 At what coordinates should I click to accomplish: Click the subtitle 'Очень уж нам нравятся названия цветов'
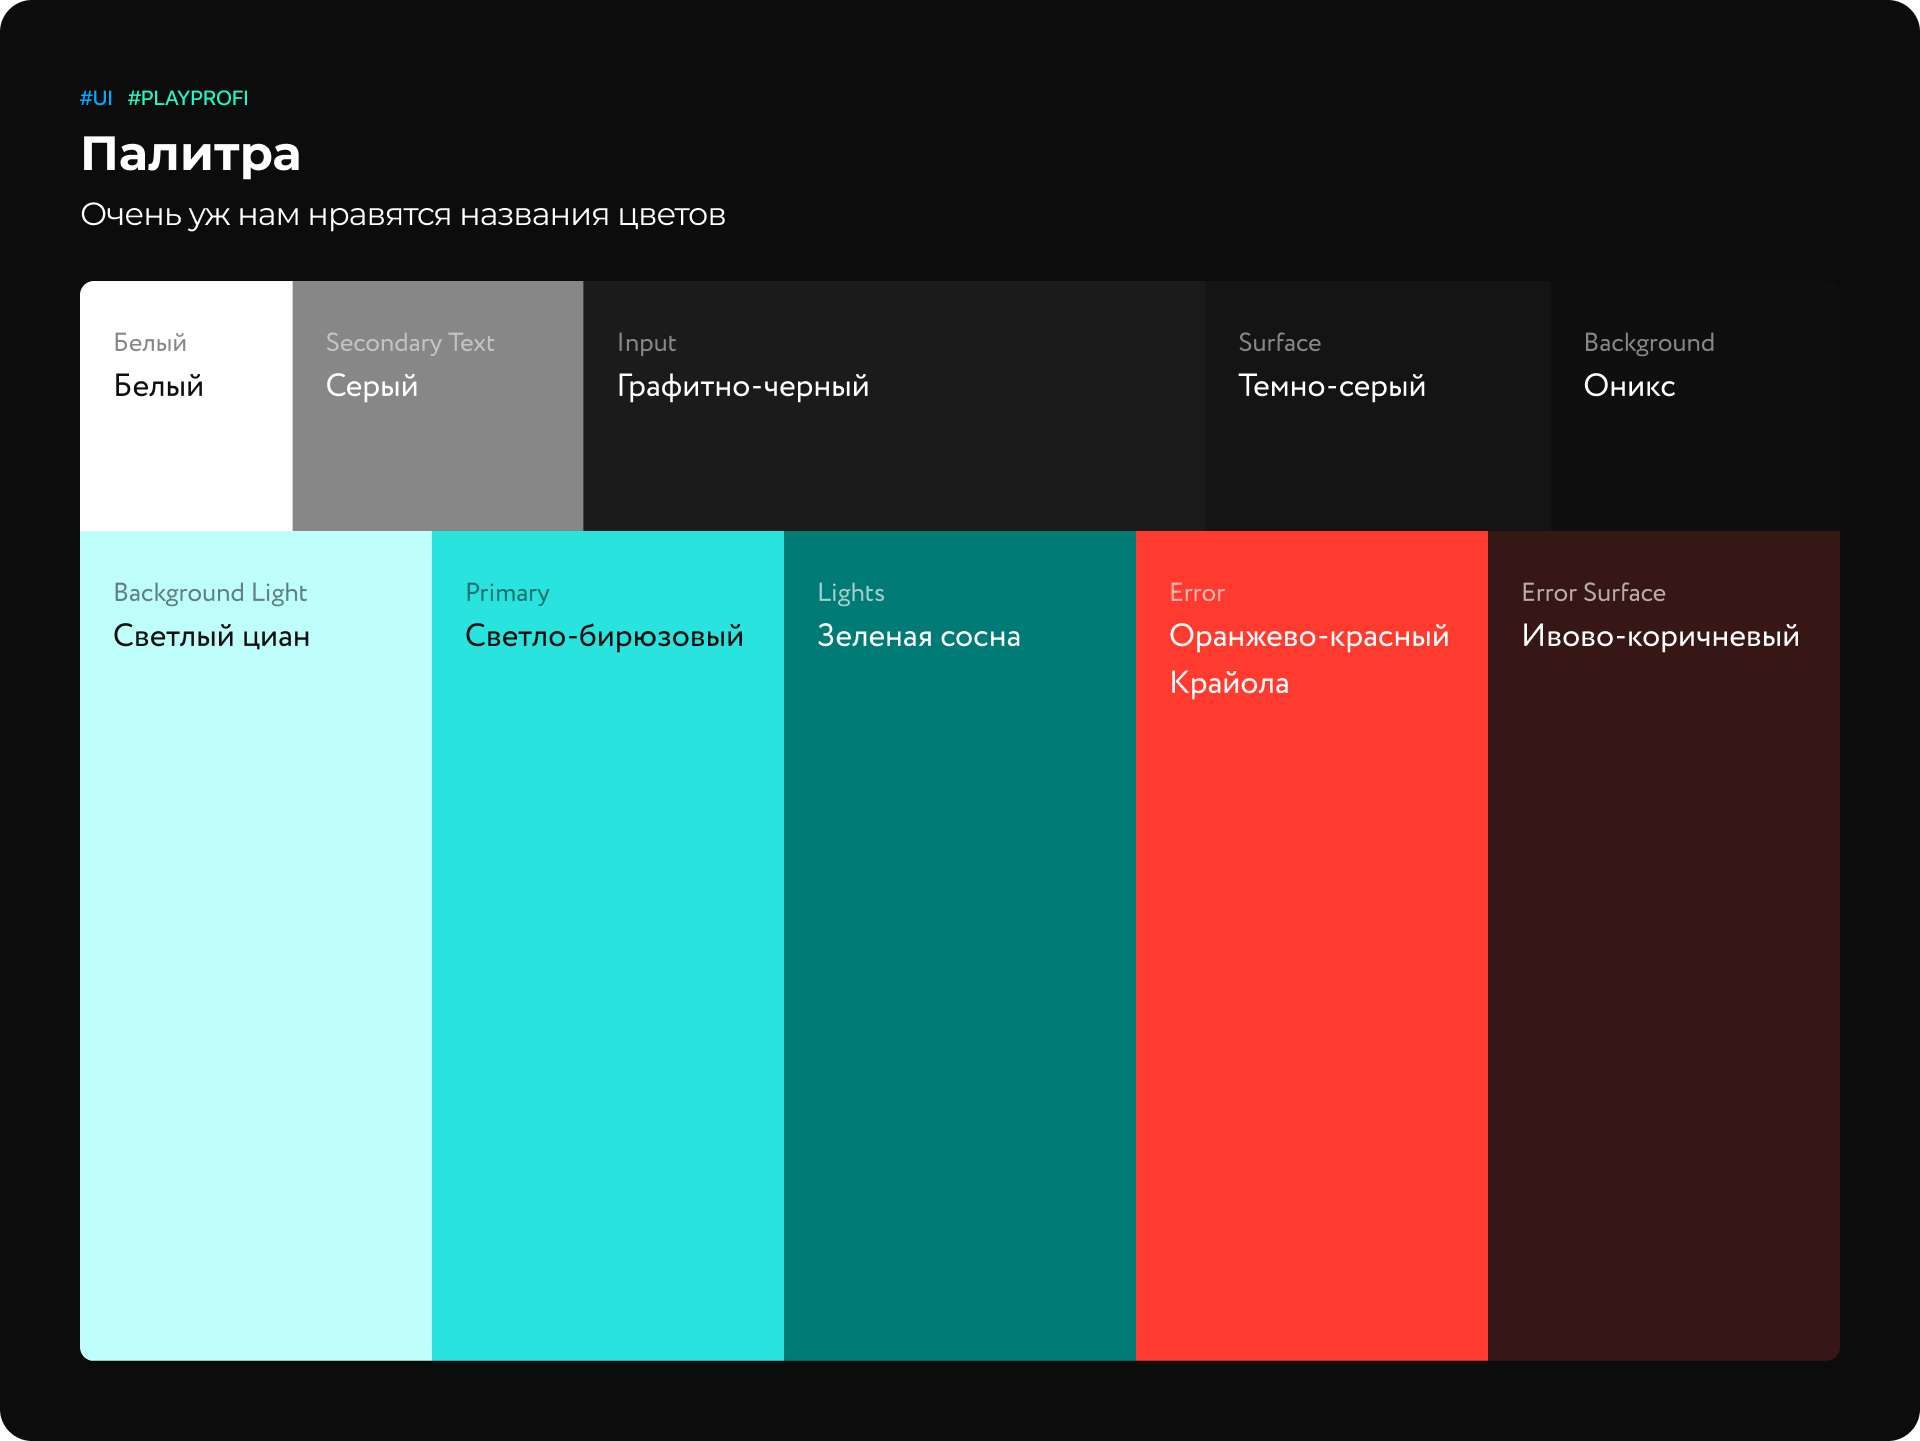pyautogui.click(x=403, y=215)
